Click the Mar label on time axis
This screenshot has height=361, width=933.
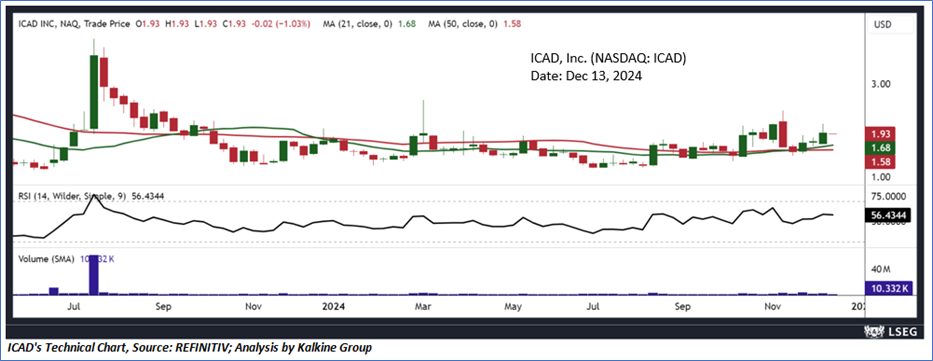pos(422,307)
